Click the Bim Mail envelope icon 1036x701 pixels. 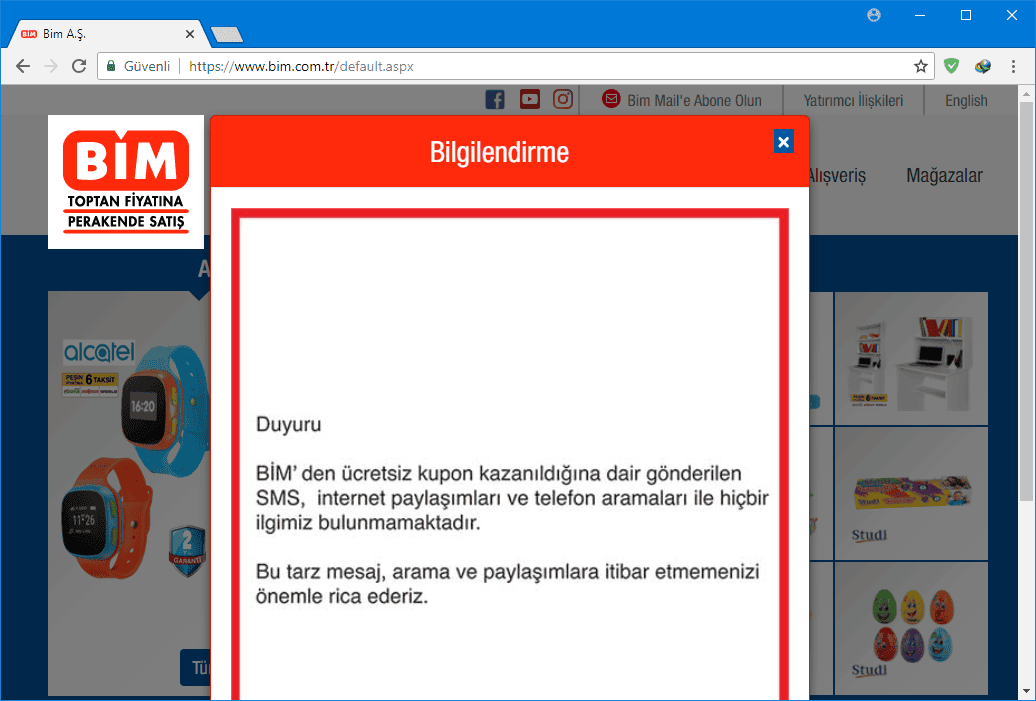611,99
